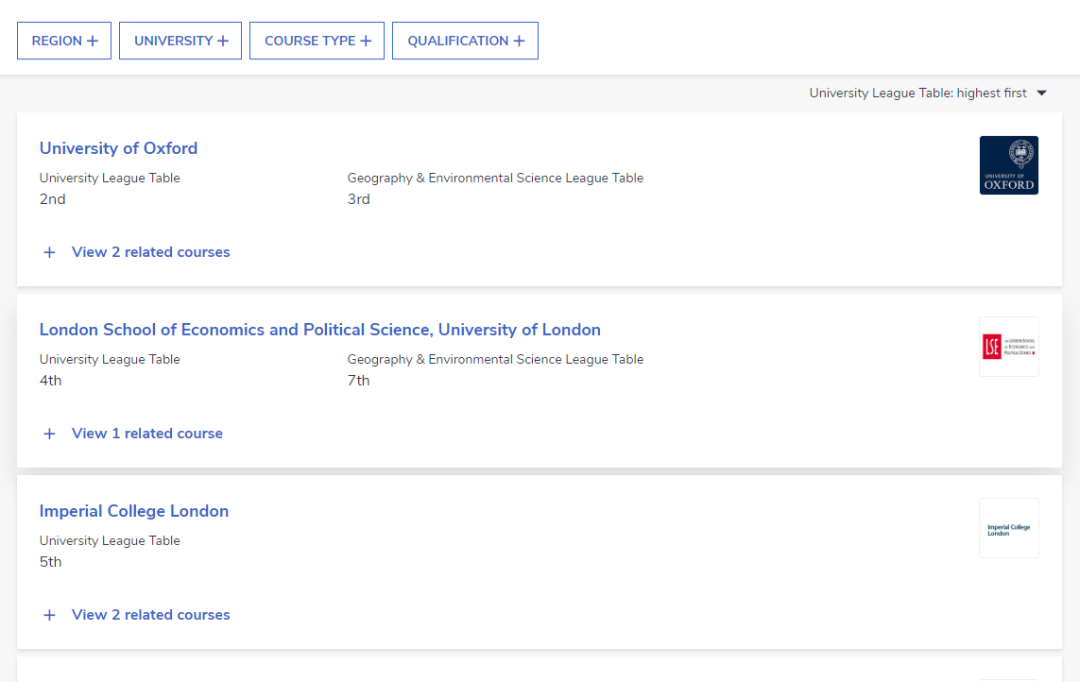
Task: Expand Imperial's View 2 related courses
Action: tap(151, 614)
